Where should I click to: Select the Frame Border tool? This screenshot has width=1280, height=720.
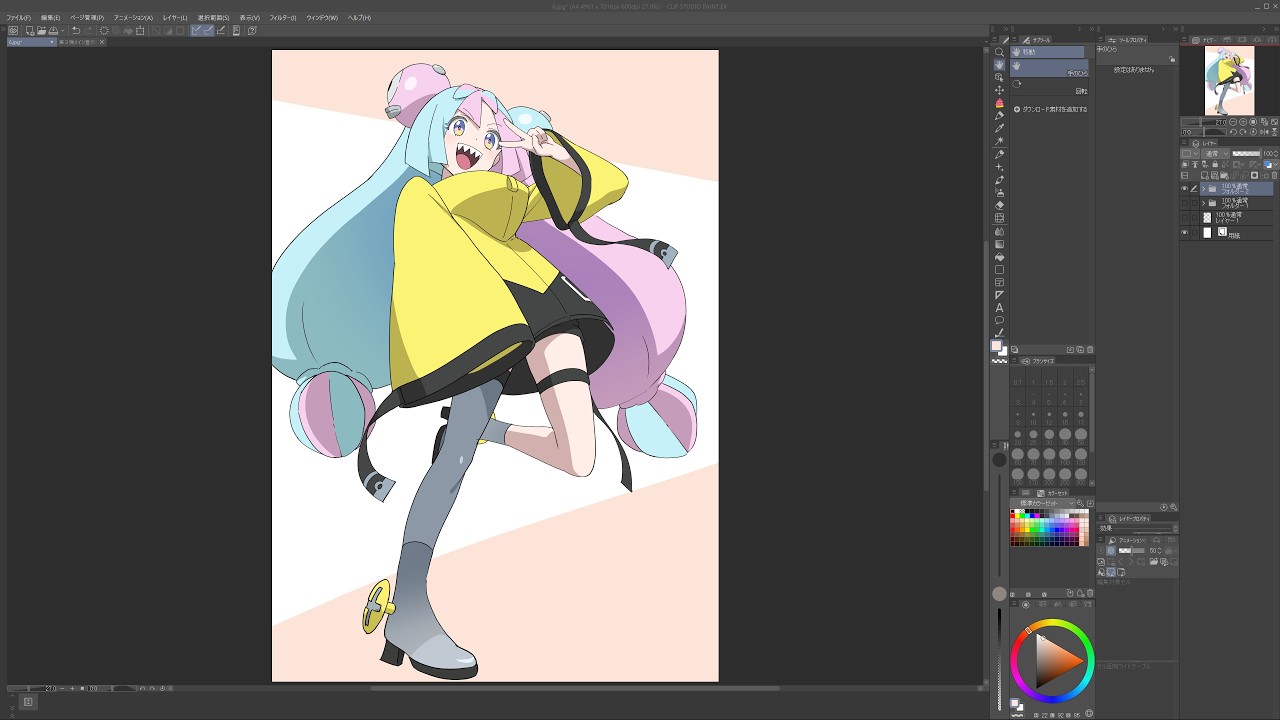999,282
